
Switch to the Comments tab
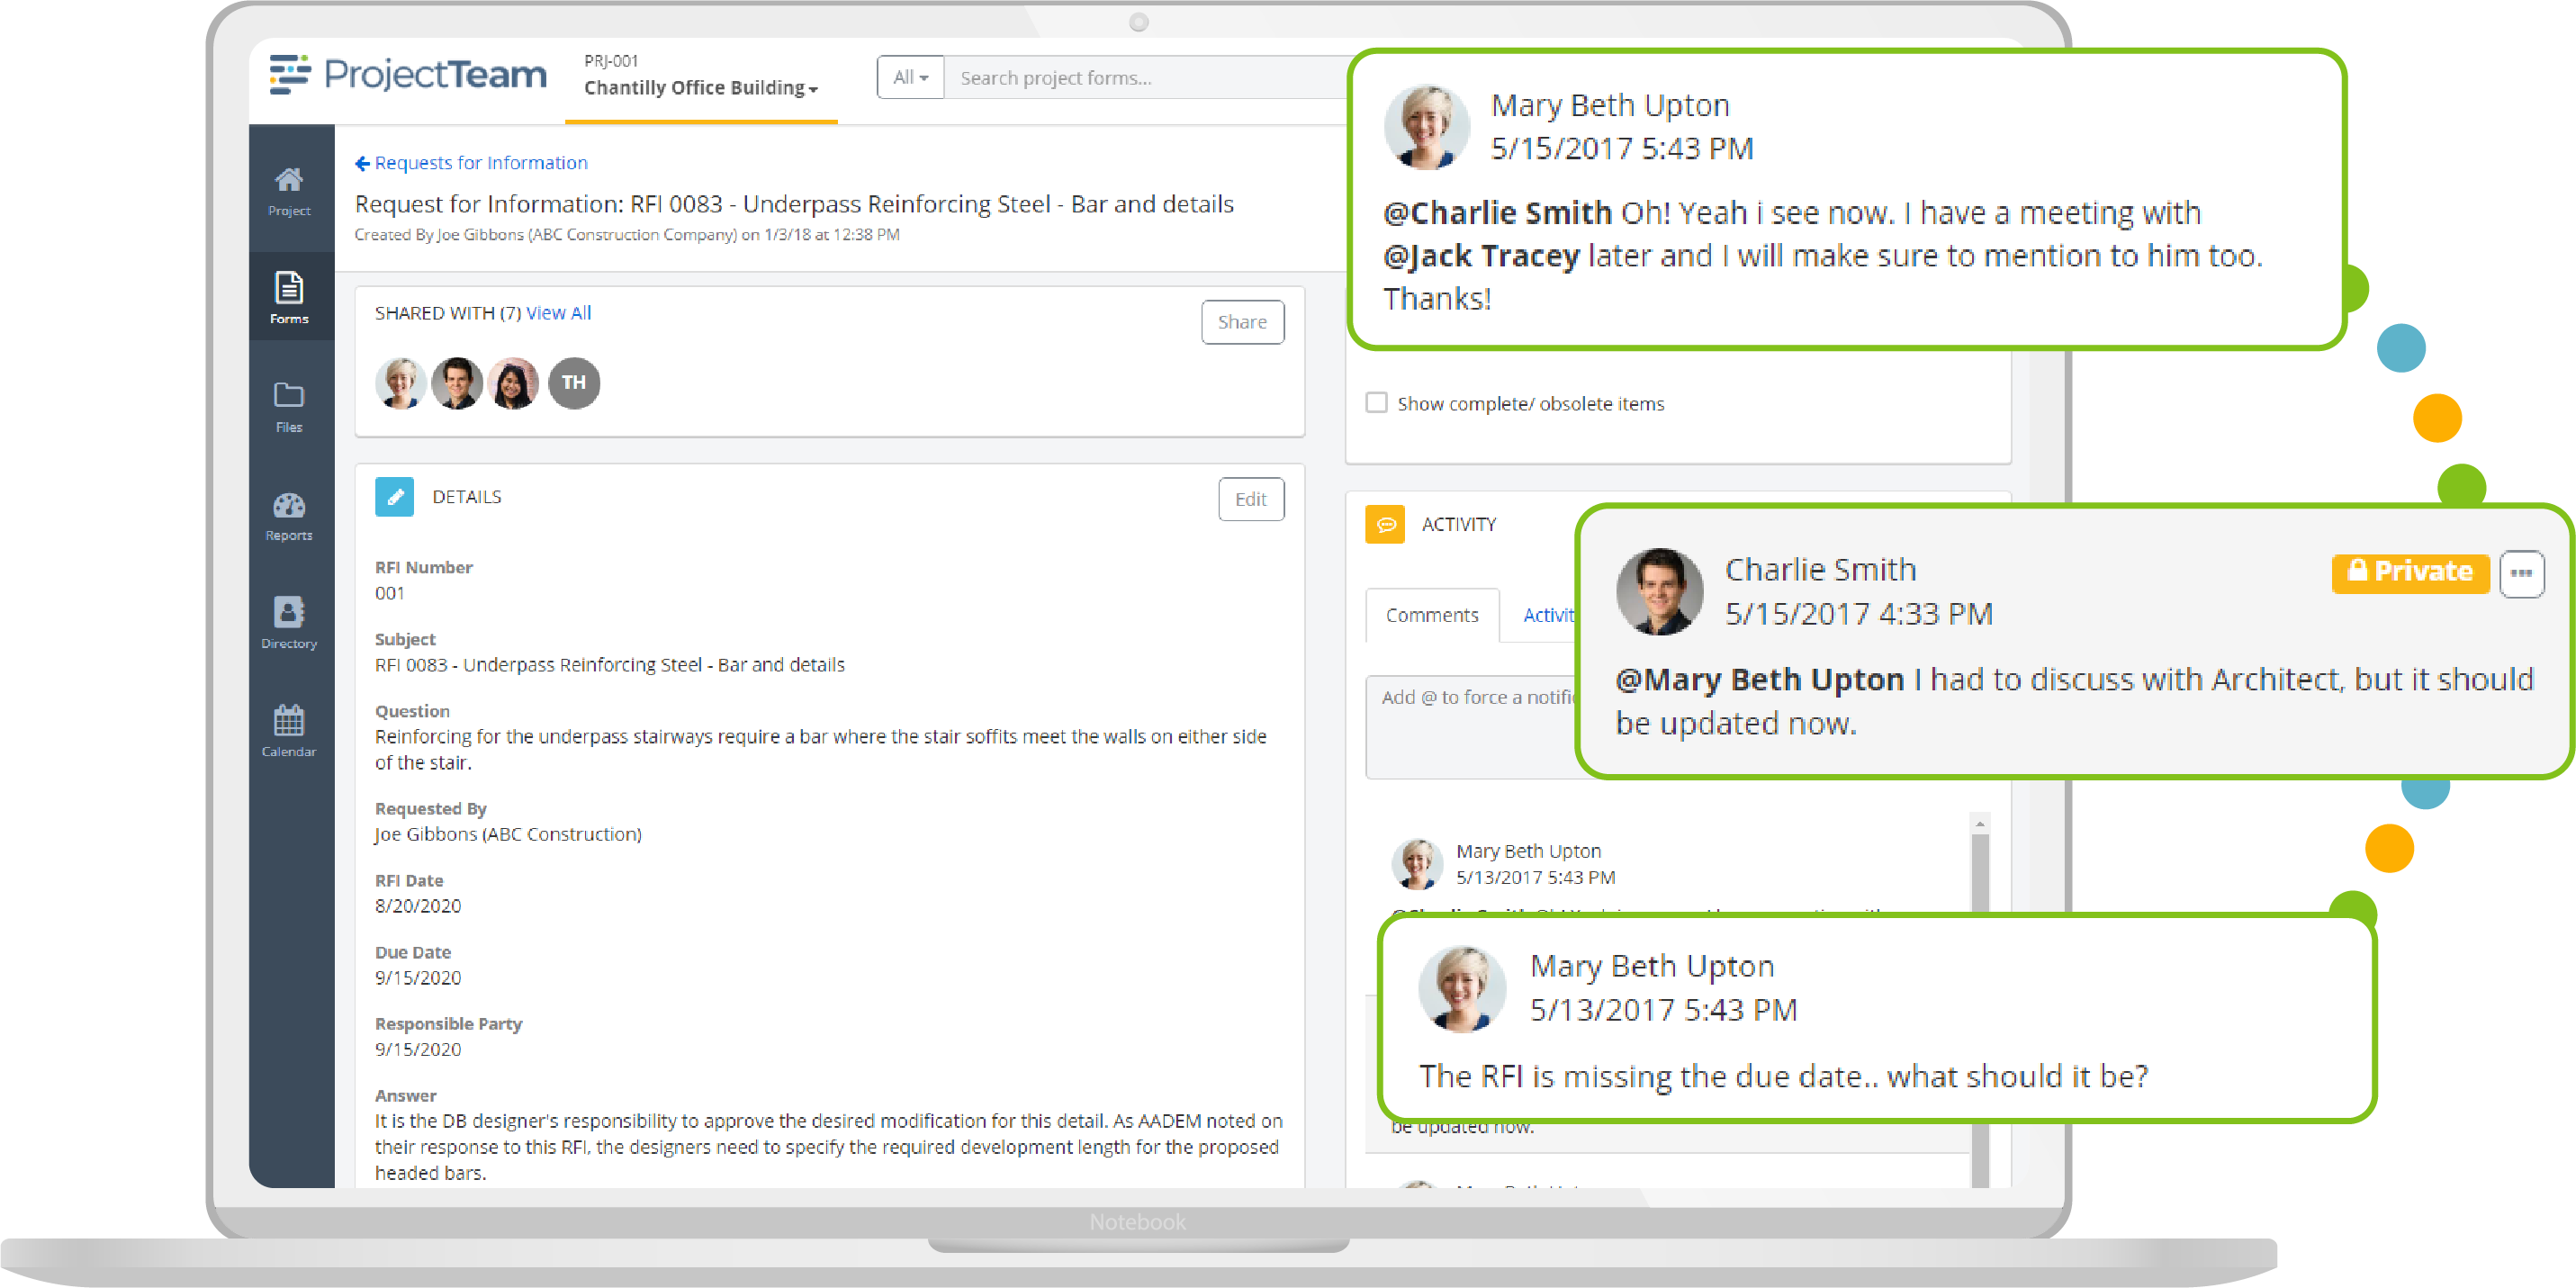(x=1431, y=615)
